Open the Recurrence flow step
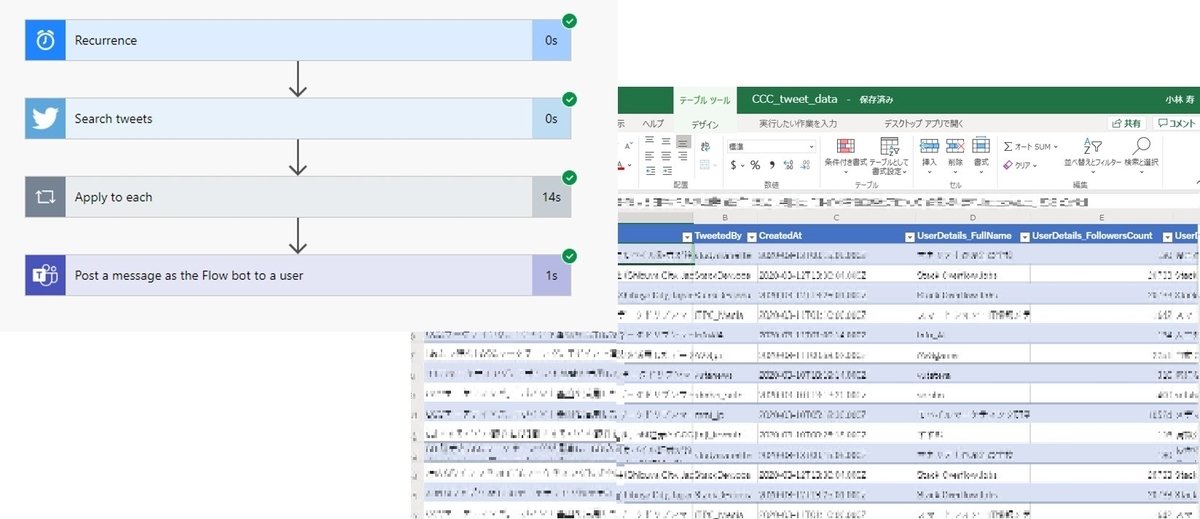This screenshot has height=519, width=1200. tap(298, 40)
